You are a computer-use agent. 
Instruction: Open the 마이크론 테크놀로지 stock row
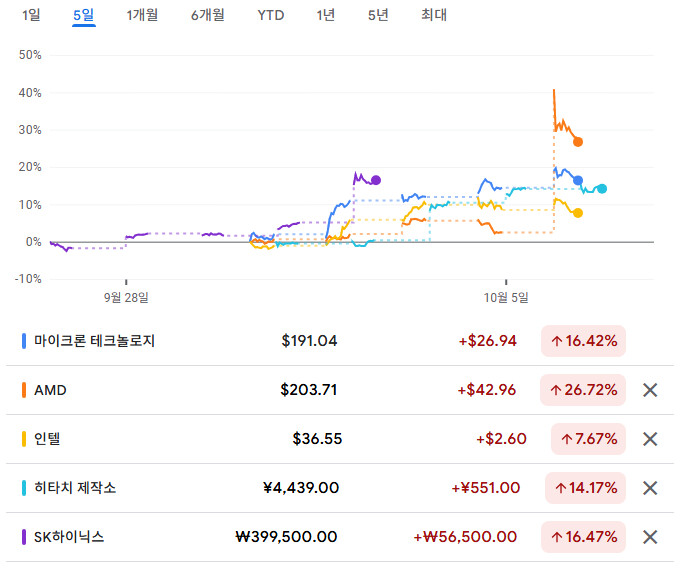[95, 341]
